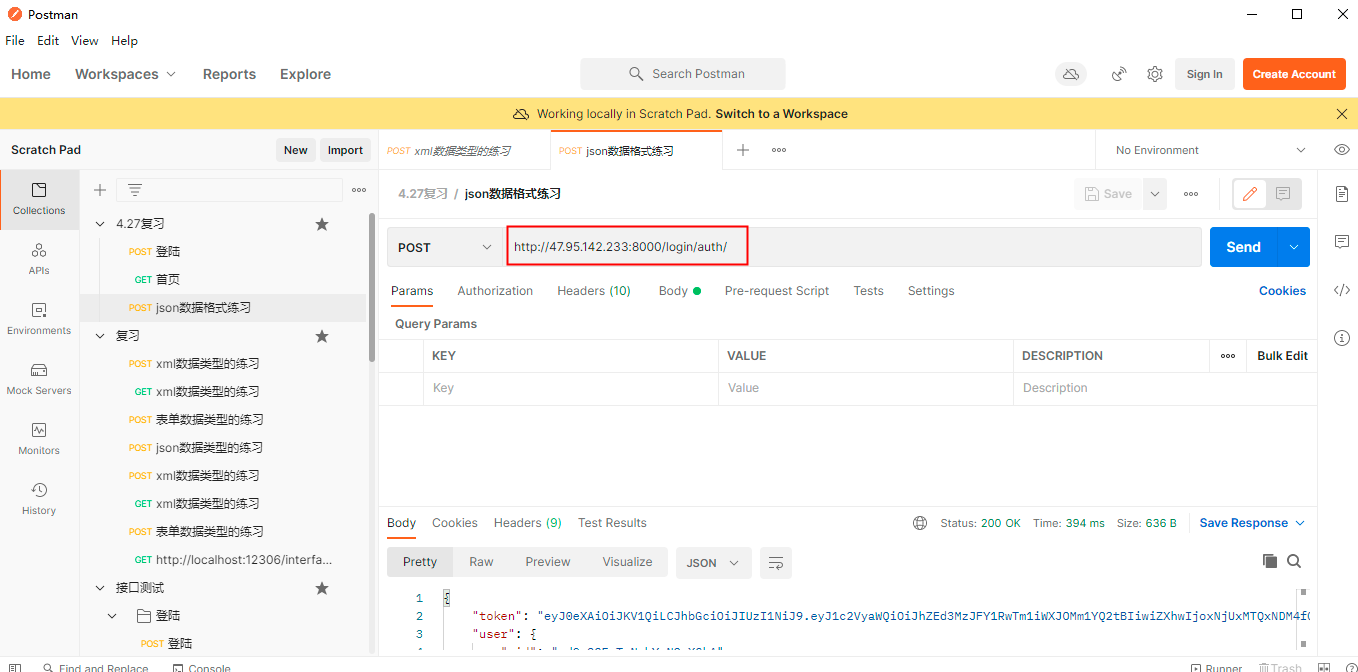Image resolution: width=1358 pixels, height=672 pixels.
Task: Open the Send button dropdown arrow
Action: pyautogui.click(x=1294, y=247)
